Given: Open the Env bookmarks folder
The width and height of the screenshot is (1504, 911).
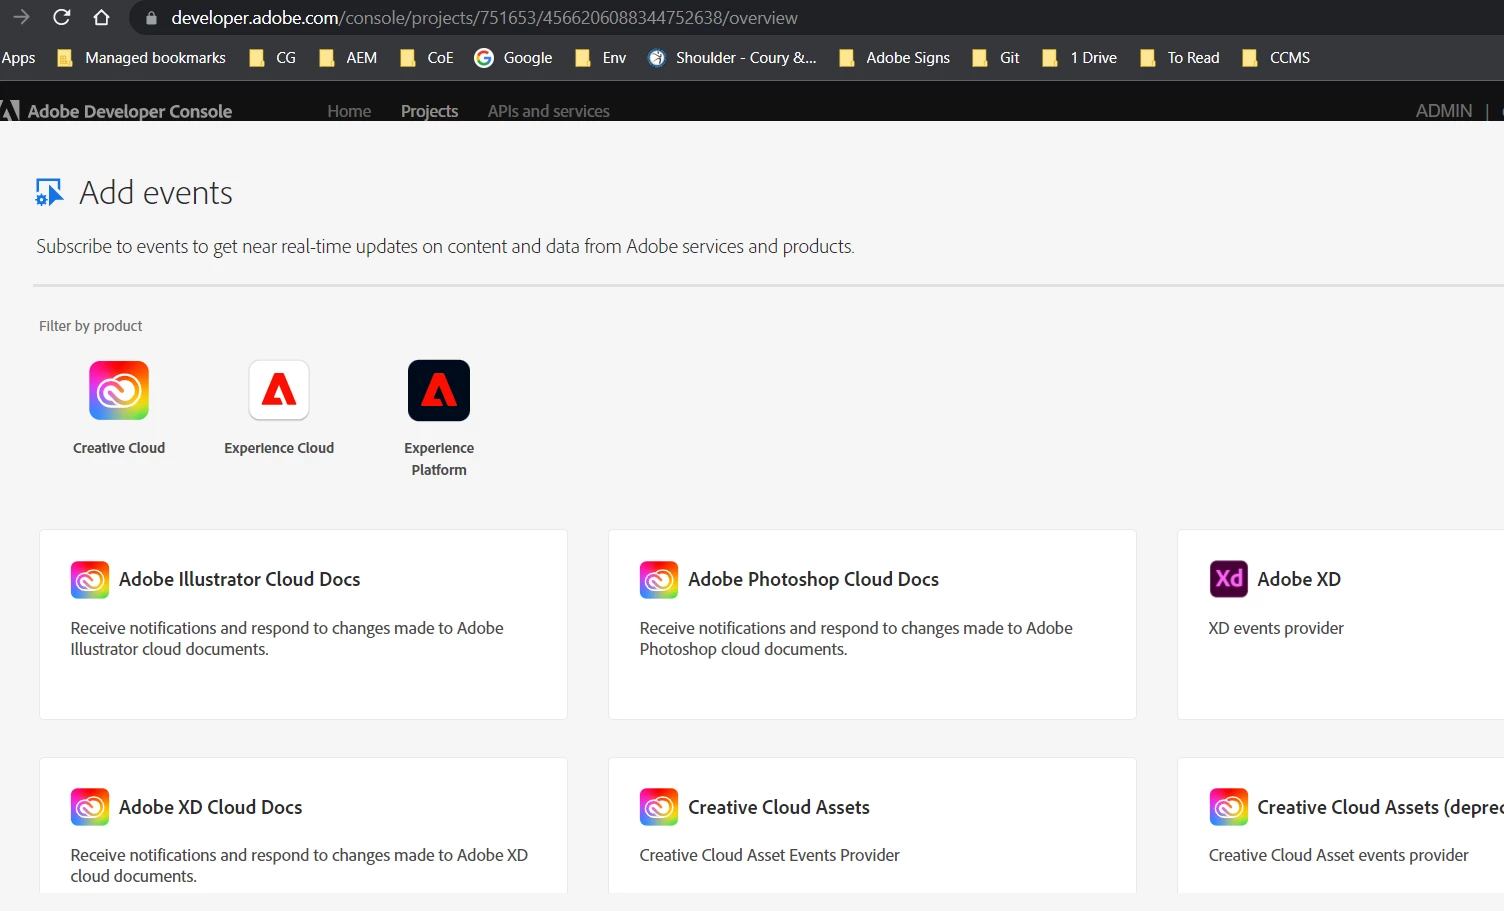Looking at the screenshot, I should point(600,58).
